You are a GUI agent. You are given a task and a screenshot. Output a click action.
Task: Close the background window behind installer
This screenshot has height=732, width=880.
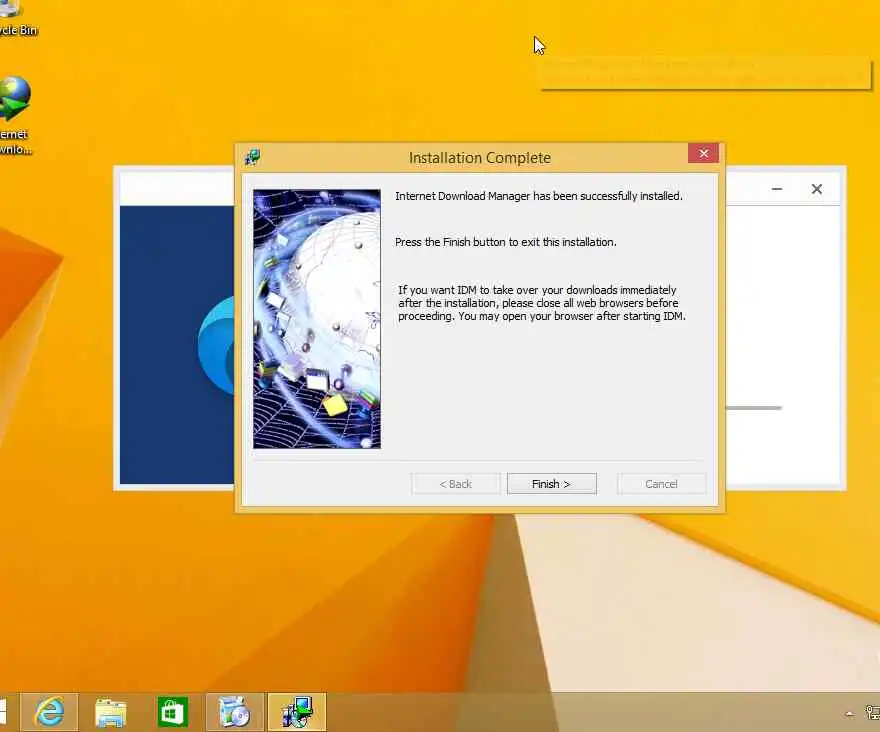pyautogui.click(x=817, y=189)
